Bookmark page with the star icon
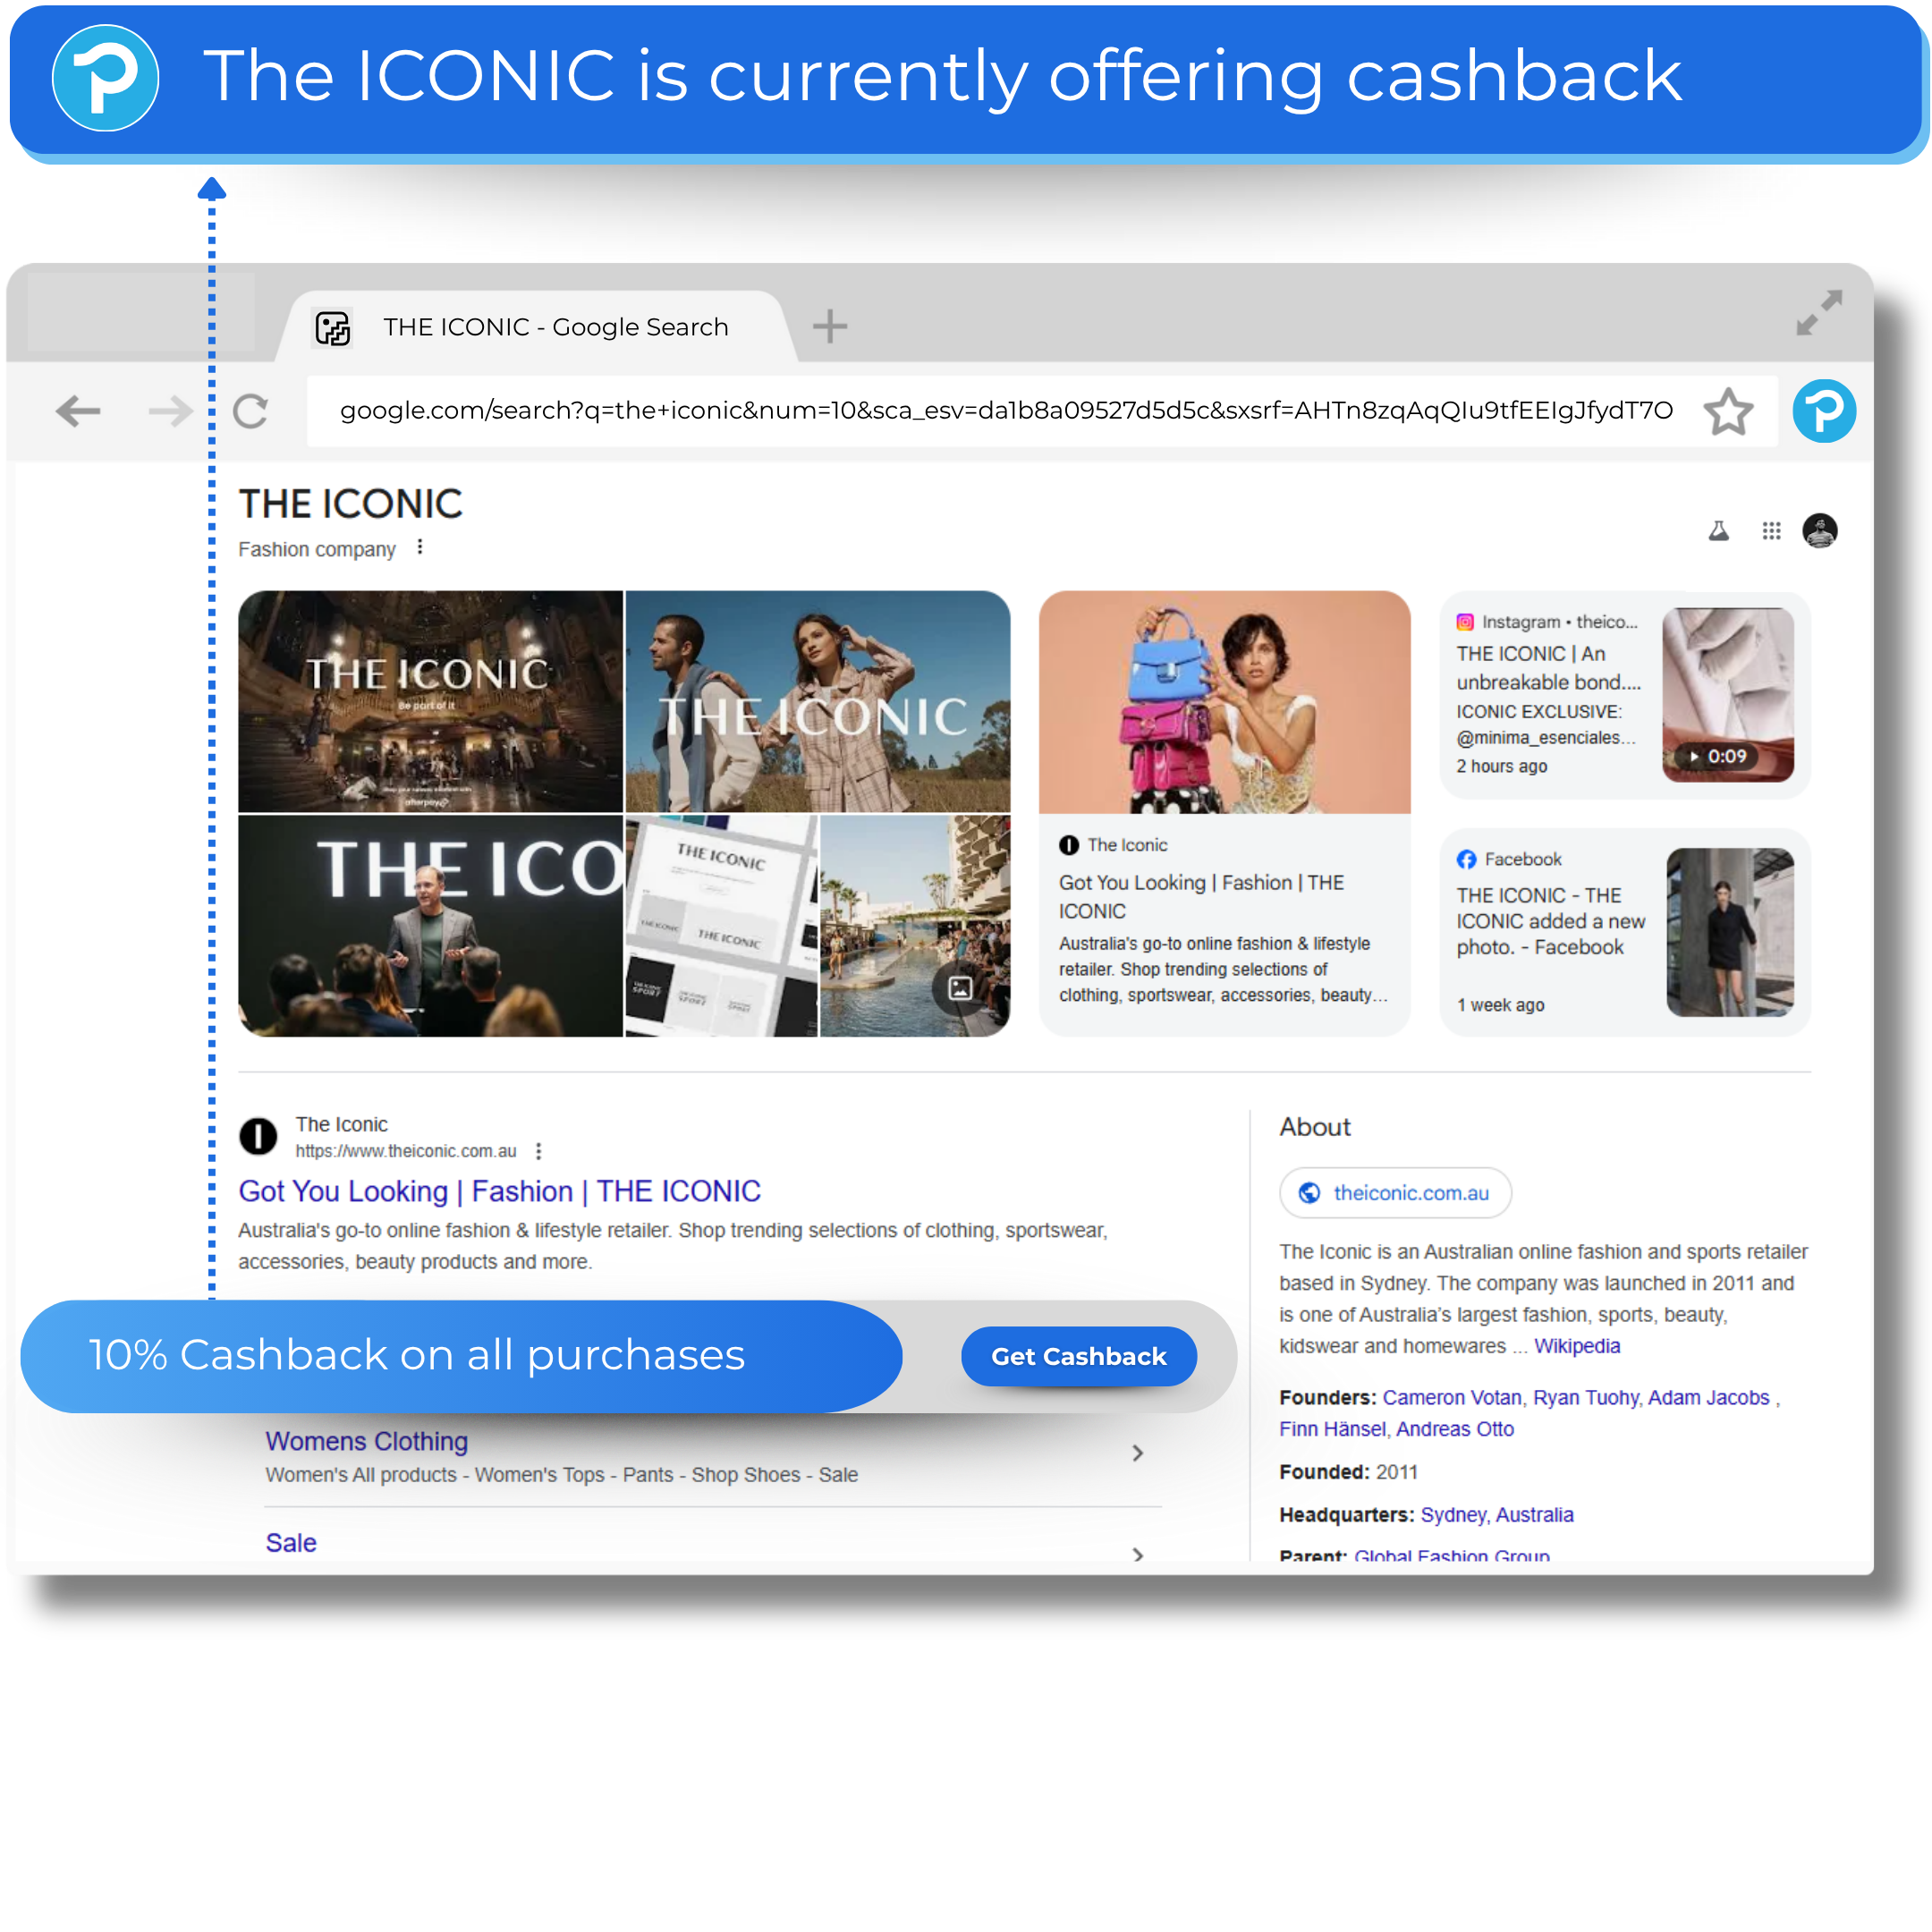The image size is (1932, 1932). click(x=1728, y=412)
